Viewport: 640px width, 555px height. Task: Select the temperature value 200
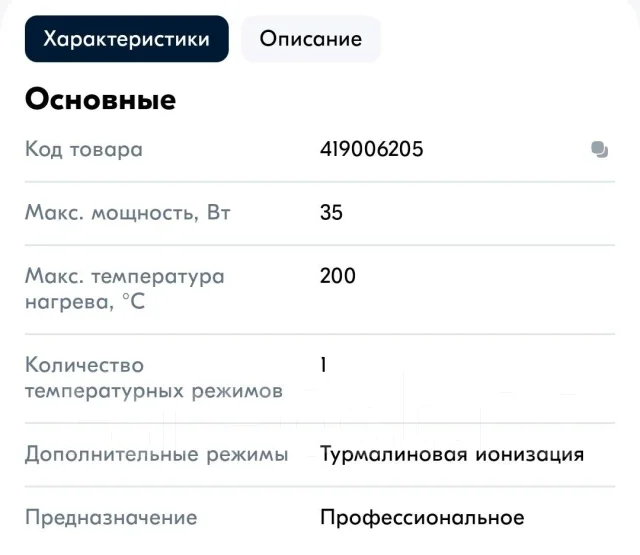[338, 276]
